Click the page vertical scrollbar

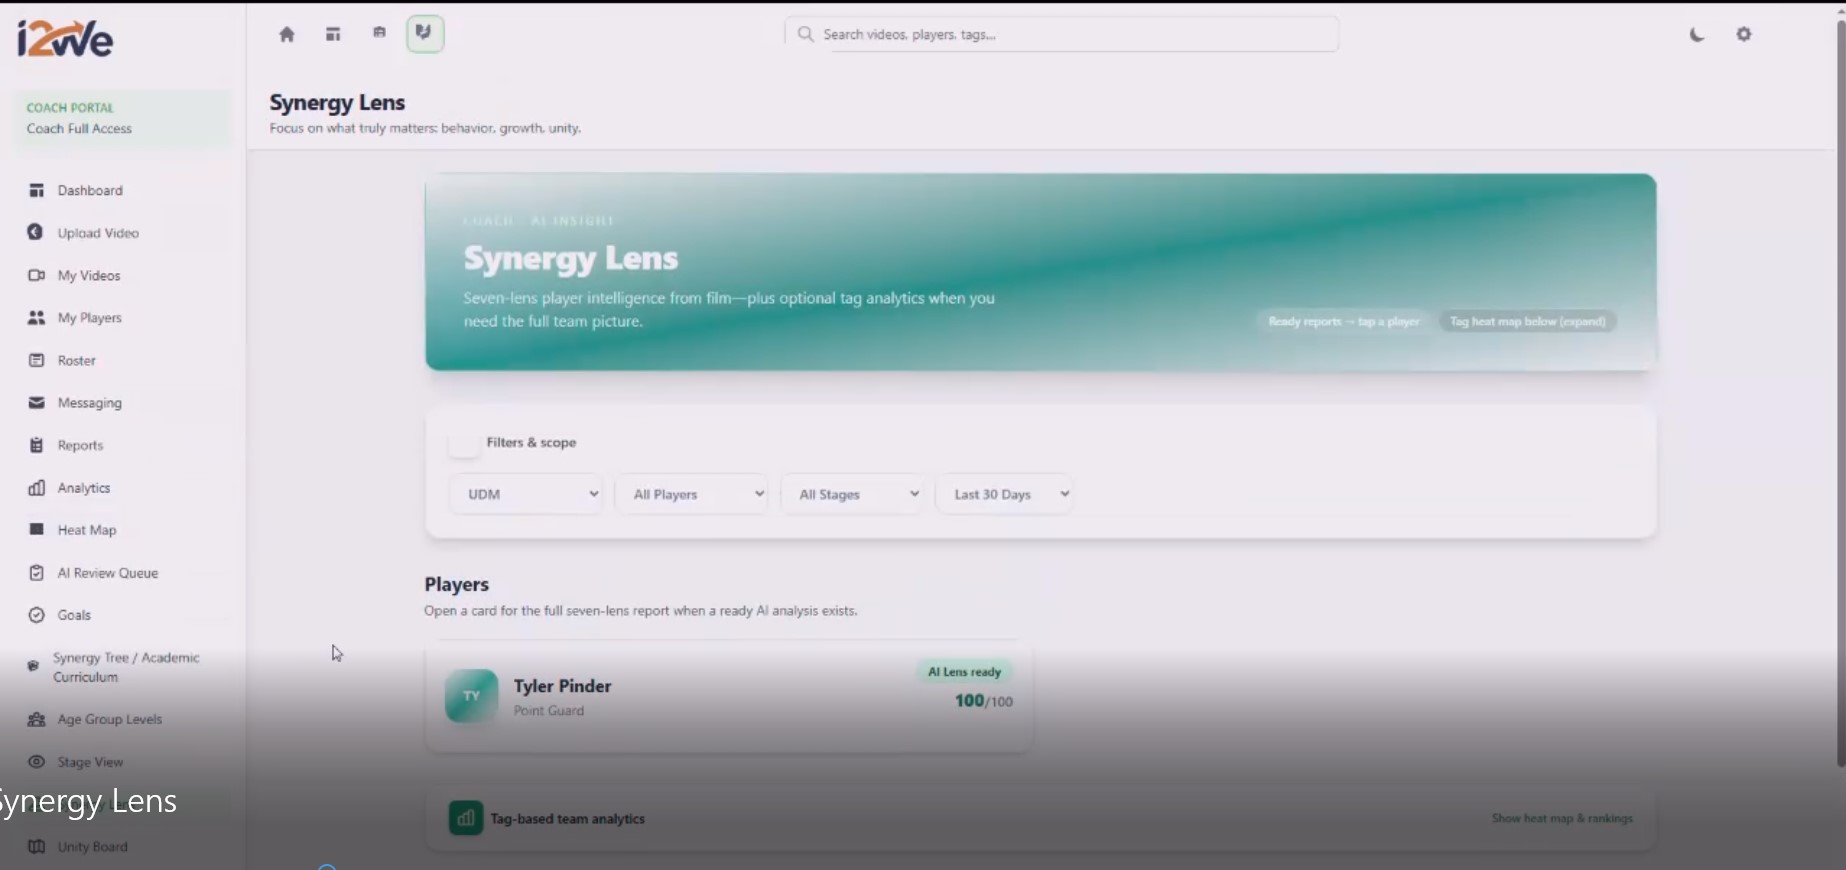point(1841,395)
